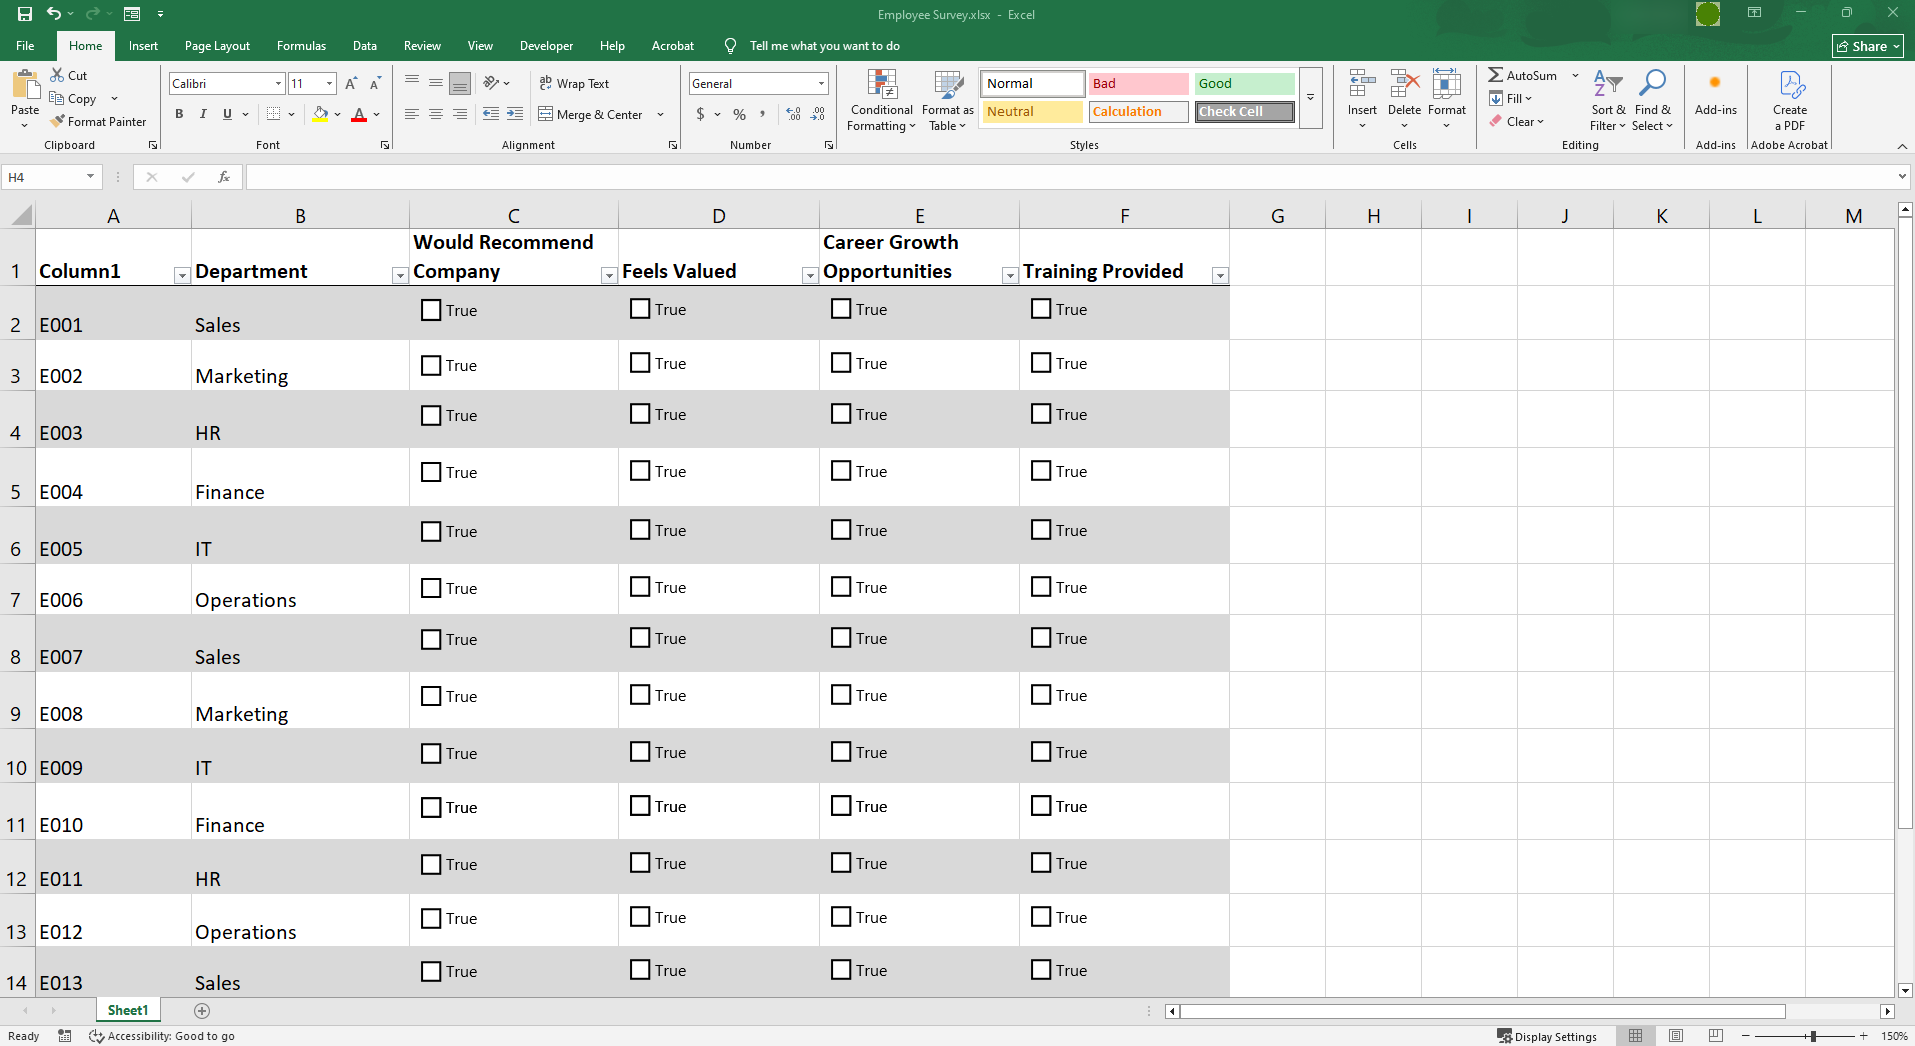Expand the cell Styles gallery
Viewport: 1915px width, 1046px height.
(x=1310, y=98)
